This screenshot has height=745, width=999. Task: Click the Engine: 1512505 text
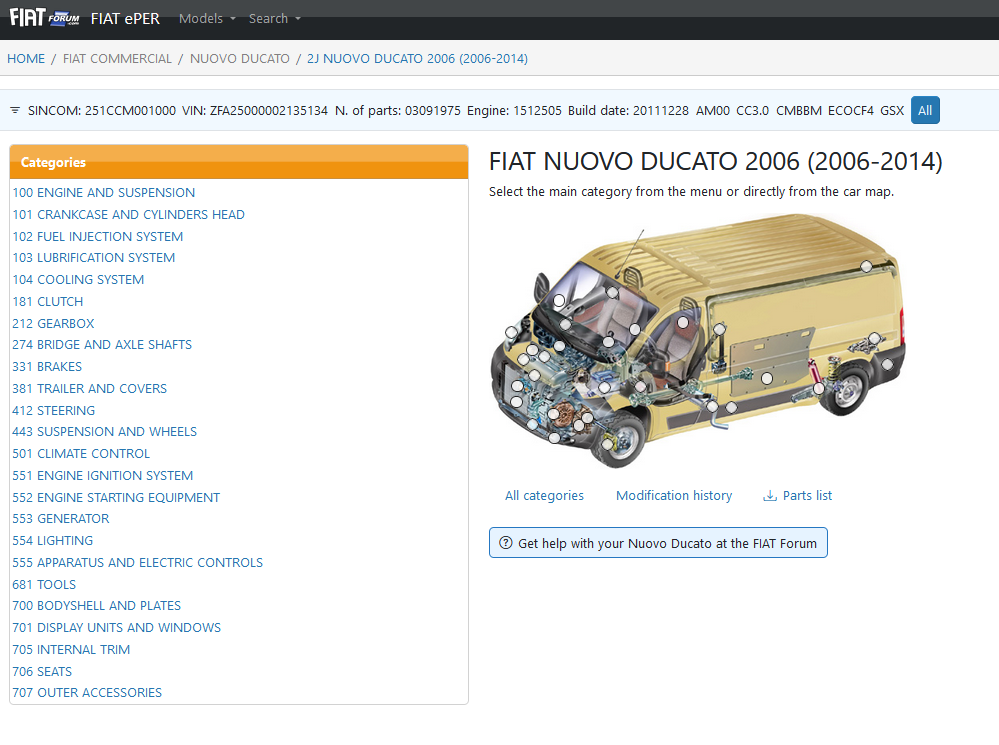(x=514, y=110)
